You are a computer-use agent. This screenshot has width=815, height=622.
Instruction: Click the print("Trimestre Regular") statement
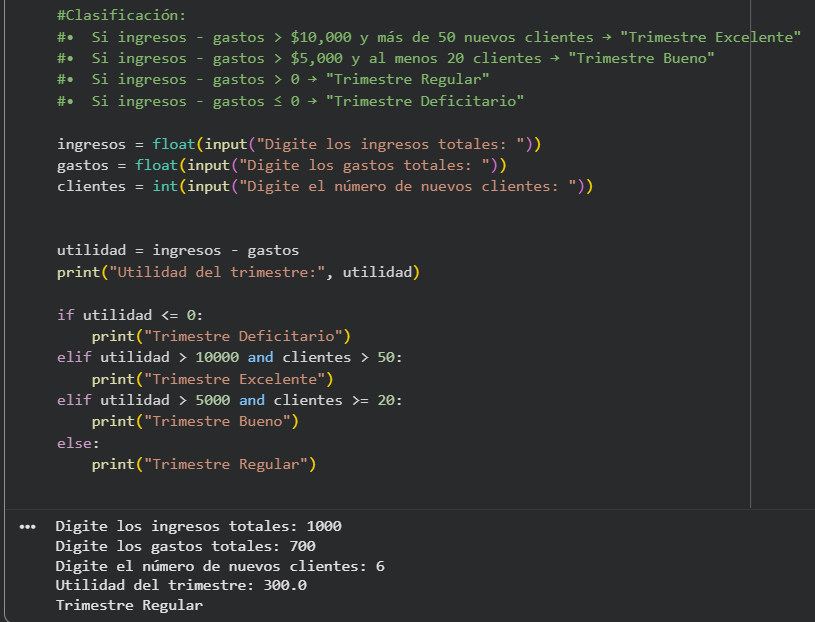pos(203,464)
